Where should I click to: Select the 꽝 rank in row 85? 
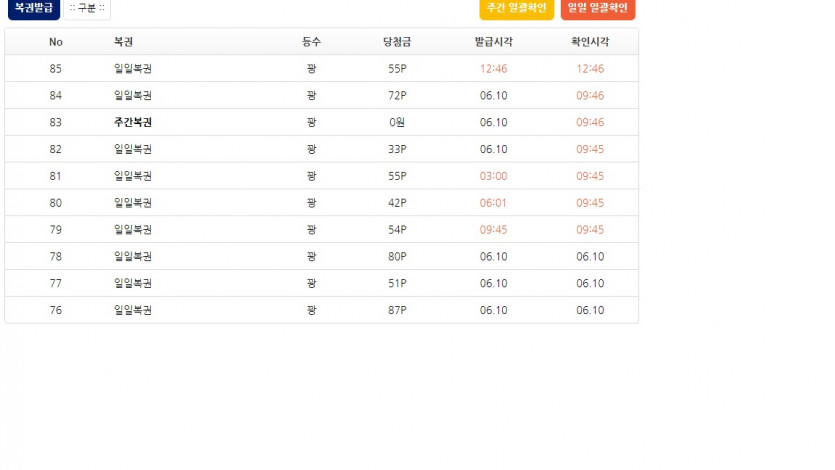pyautogui.click(x=312, y=69)
